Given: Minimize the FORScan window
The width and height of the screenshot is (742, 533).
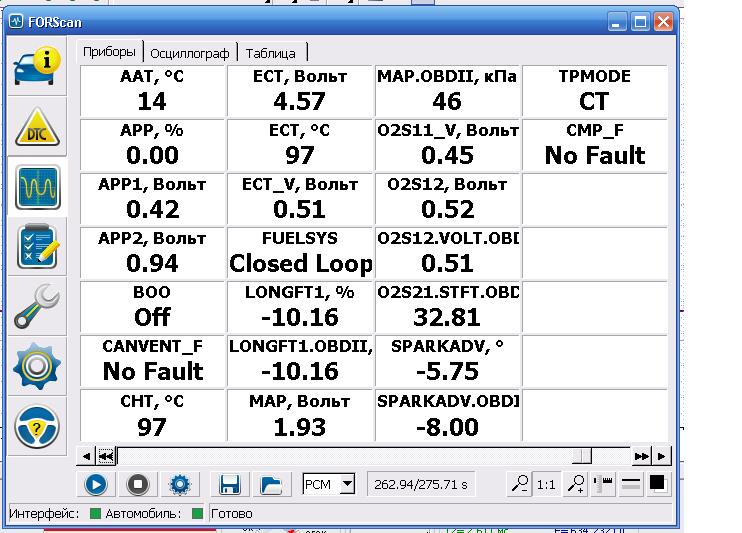Looking at the screenshot, I should click(x=616, y=22).
